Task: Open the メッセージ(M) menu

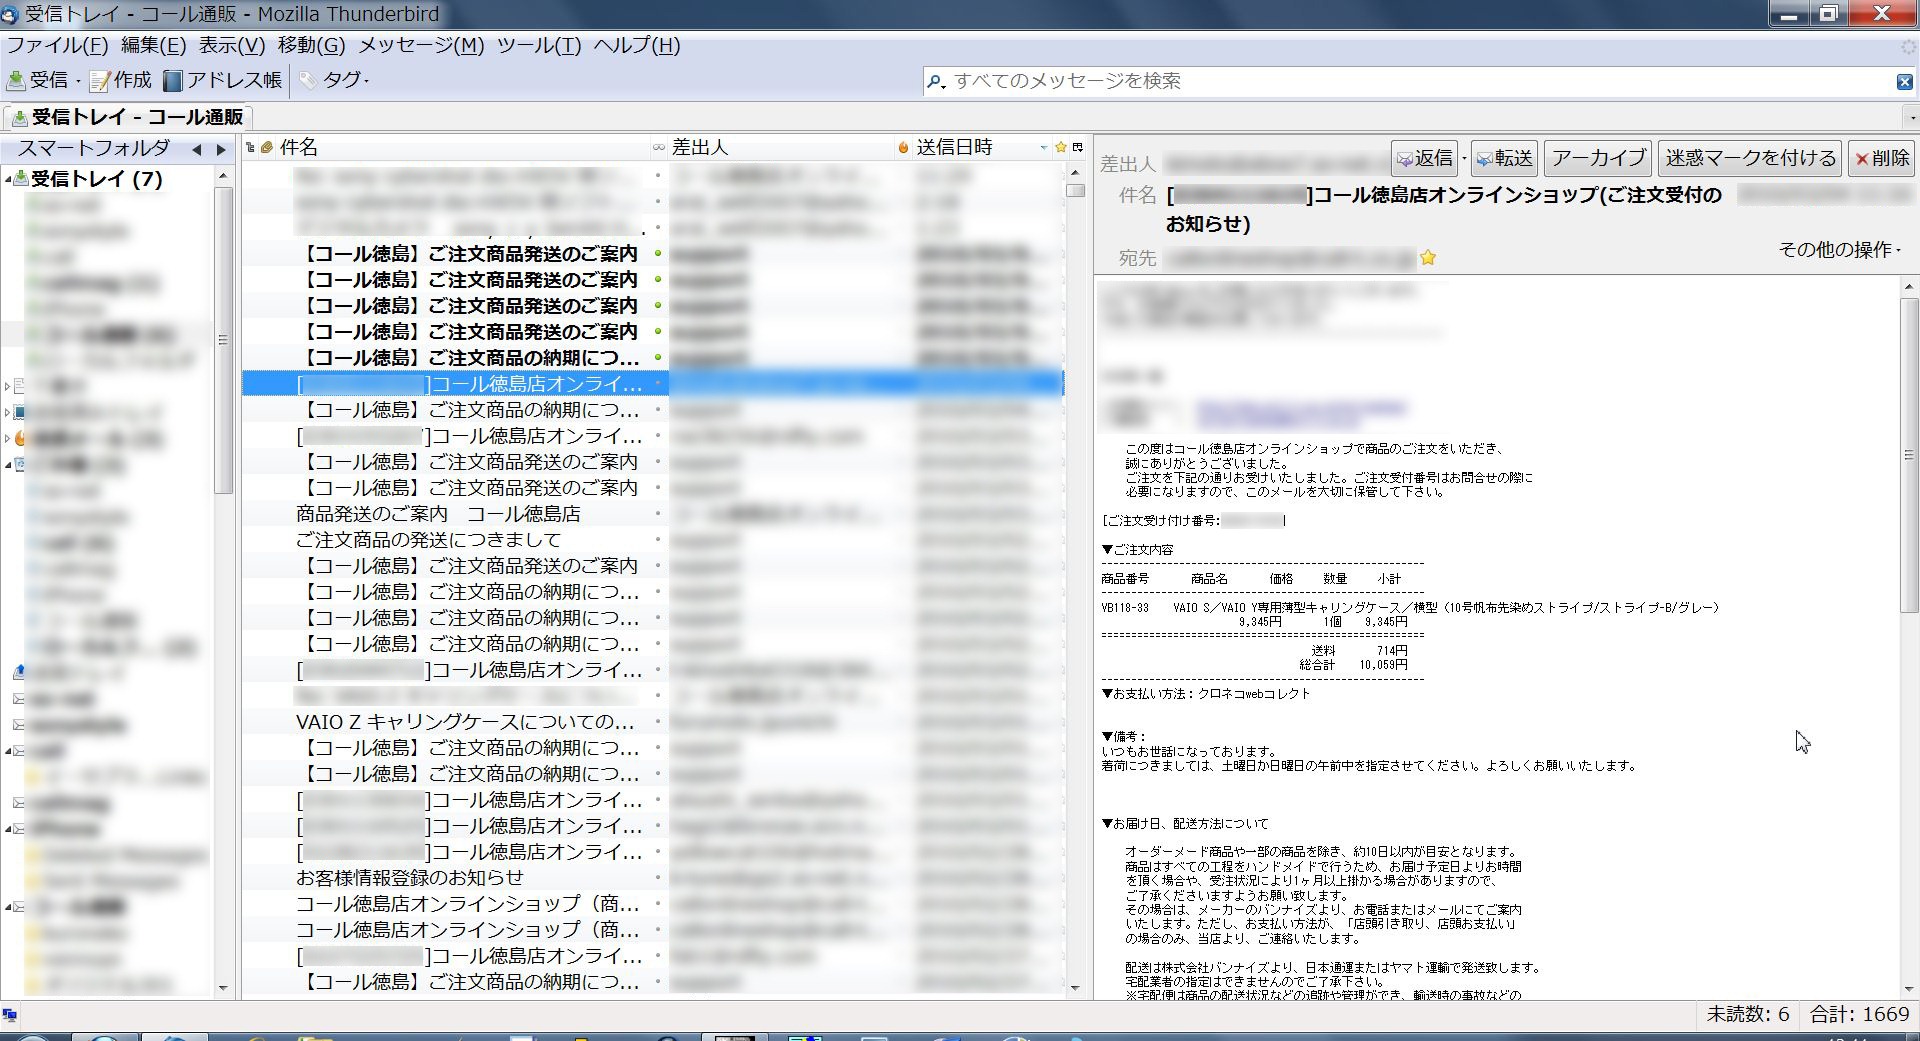Action: point(421,46)
